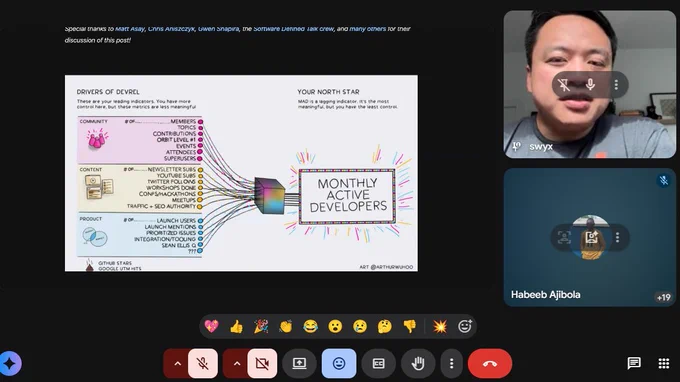Unmute the microphone in call controls
This screenshot has height=382, width=680.
pos(203,363)
